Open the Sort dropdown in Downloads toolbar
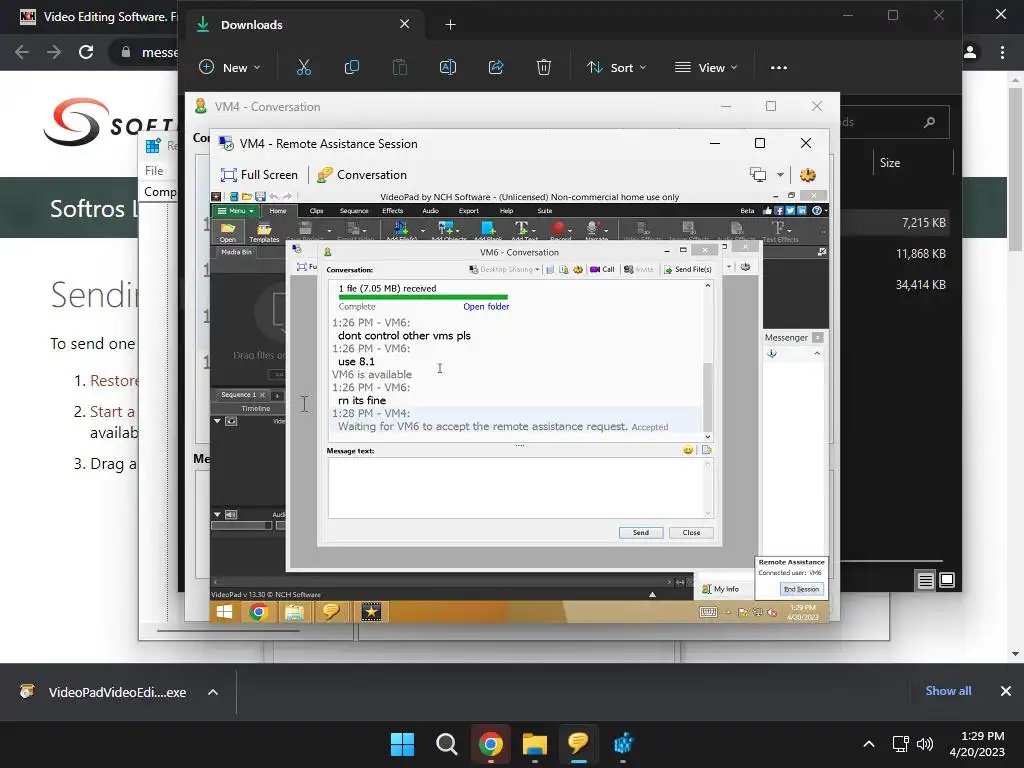The width and height of the screenshot is (1024, 768). pyautogui.click(x=616, y=67)
